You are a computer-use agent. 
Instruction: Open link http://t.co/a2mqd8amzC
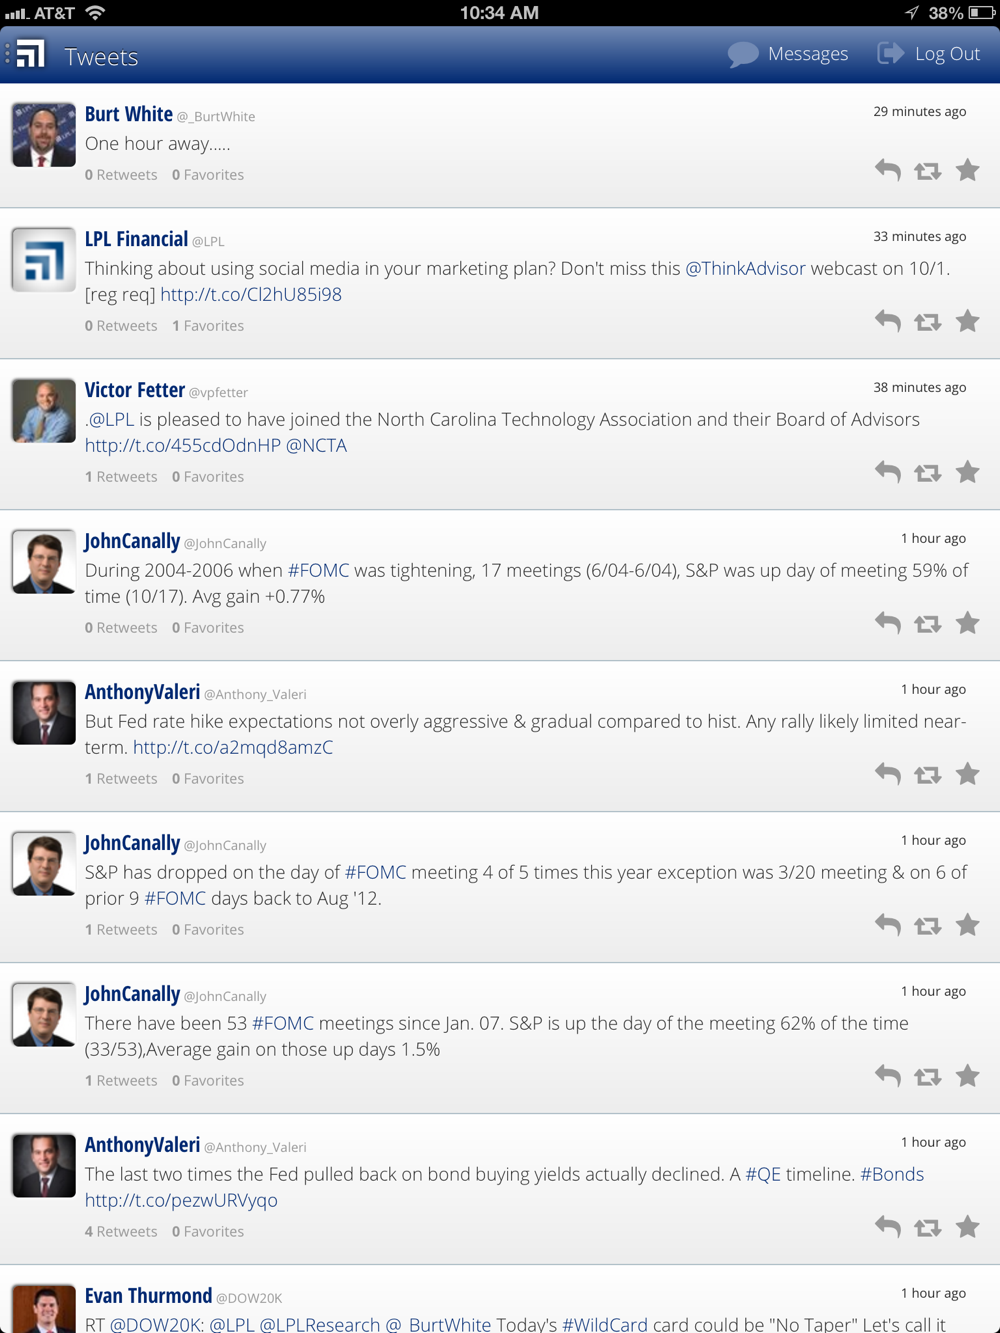pyautogui.click(x=233, y=747)
